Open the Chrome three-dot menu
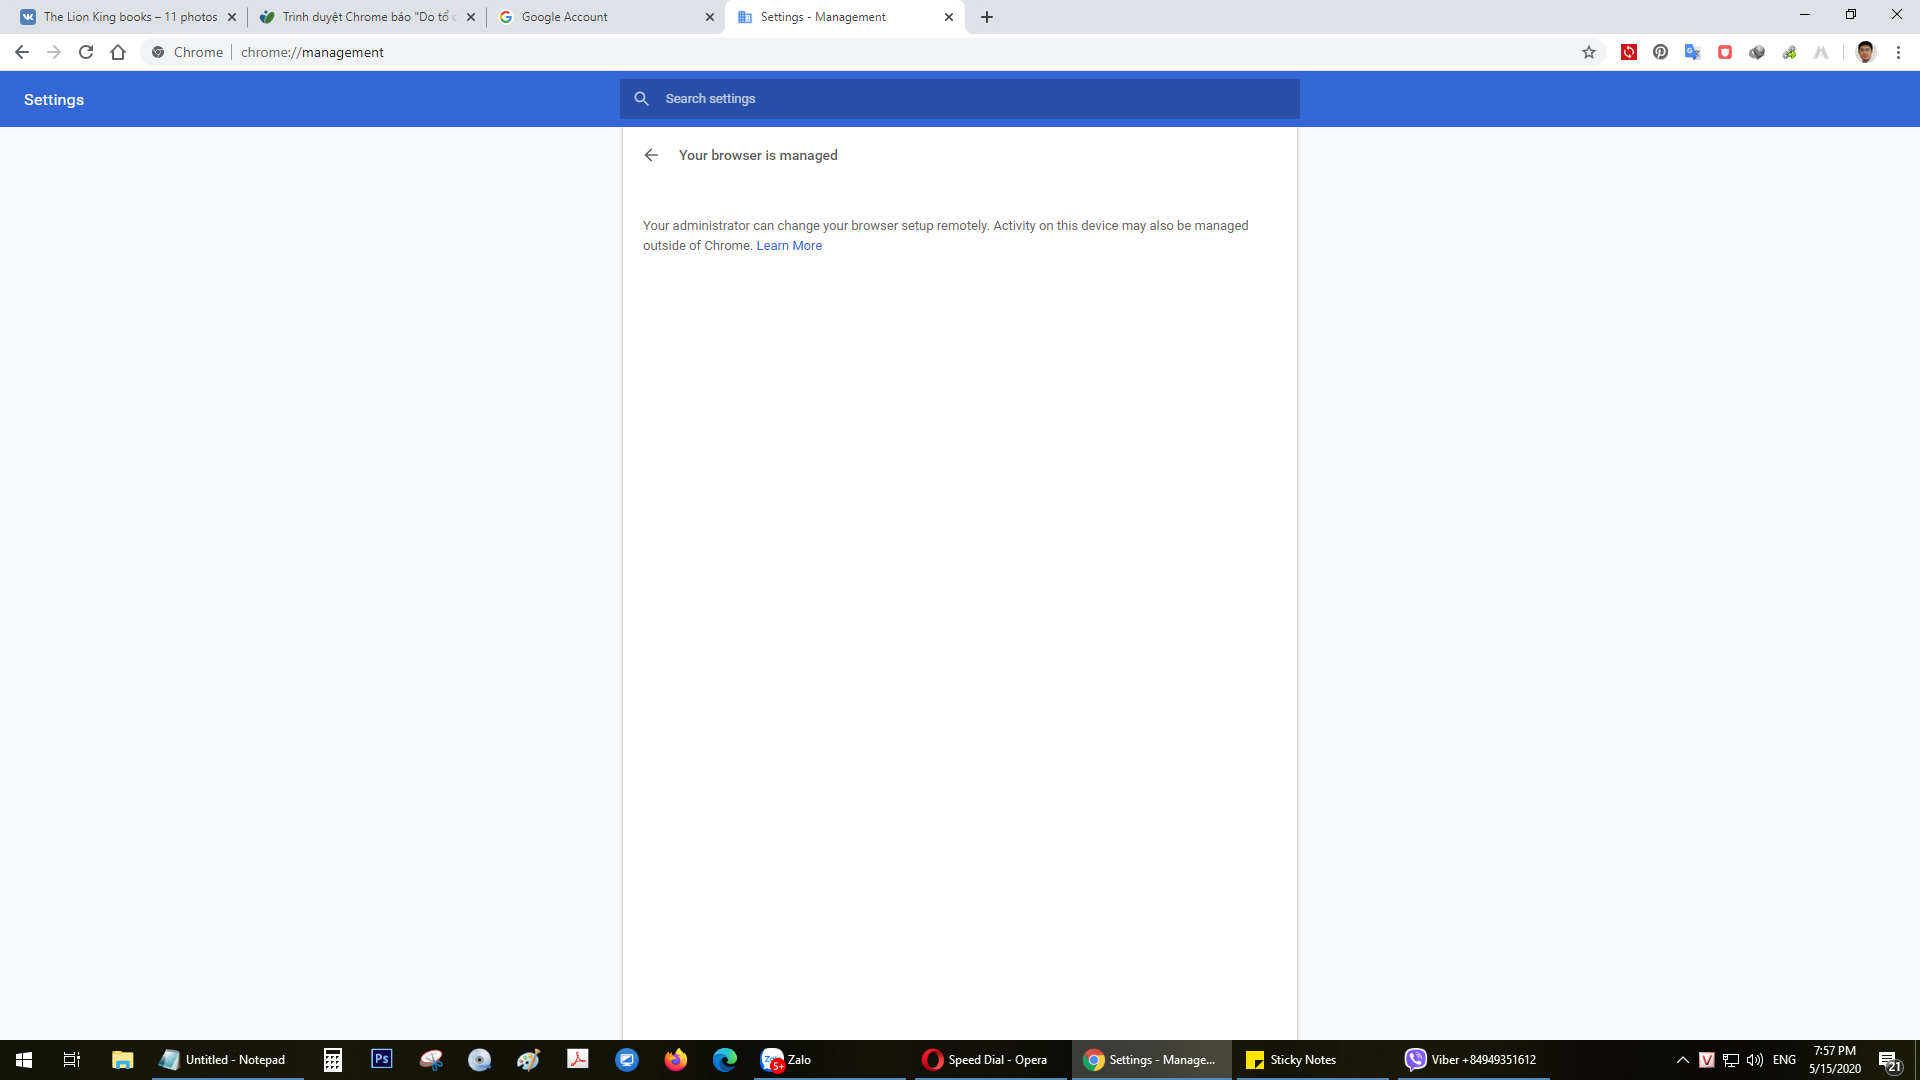 (x=1898, y=52)
